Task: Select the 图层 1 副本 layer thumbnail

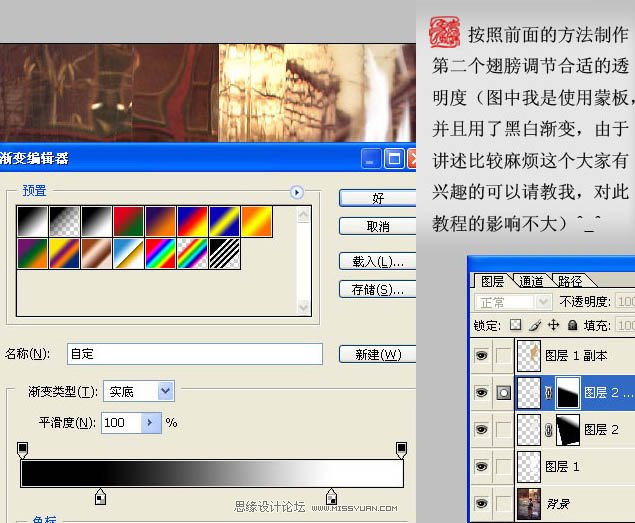Action: click(x=529, y=356)
